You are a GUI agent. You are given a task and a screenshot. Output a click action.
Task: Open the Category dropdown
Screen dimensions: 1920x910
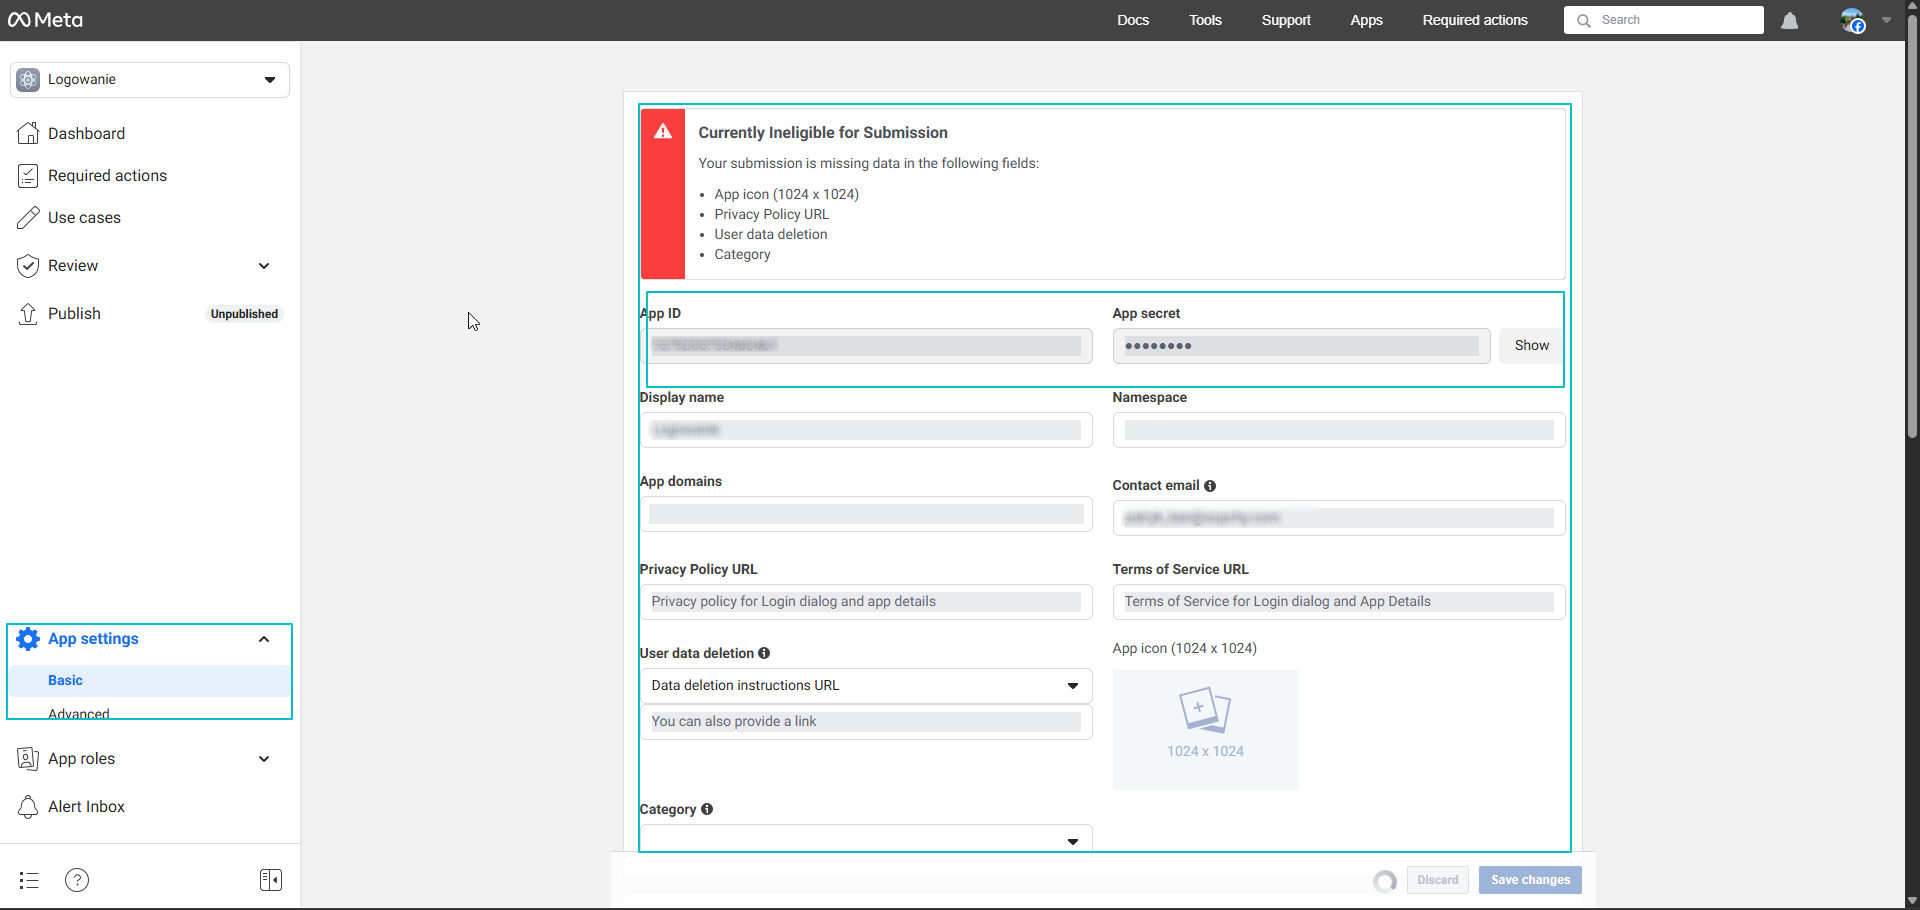coord(865,840)
